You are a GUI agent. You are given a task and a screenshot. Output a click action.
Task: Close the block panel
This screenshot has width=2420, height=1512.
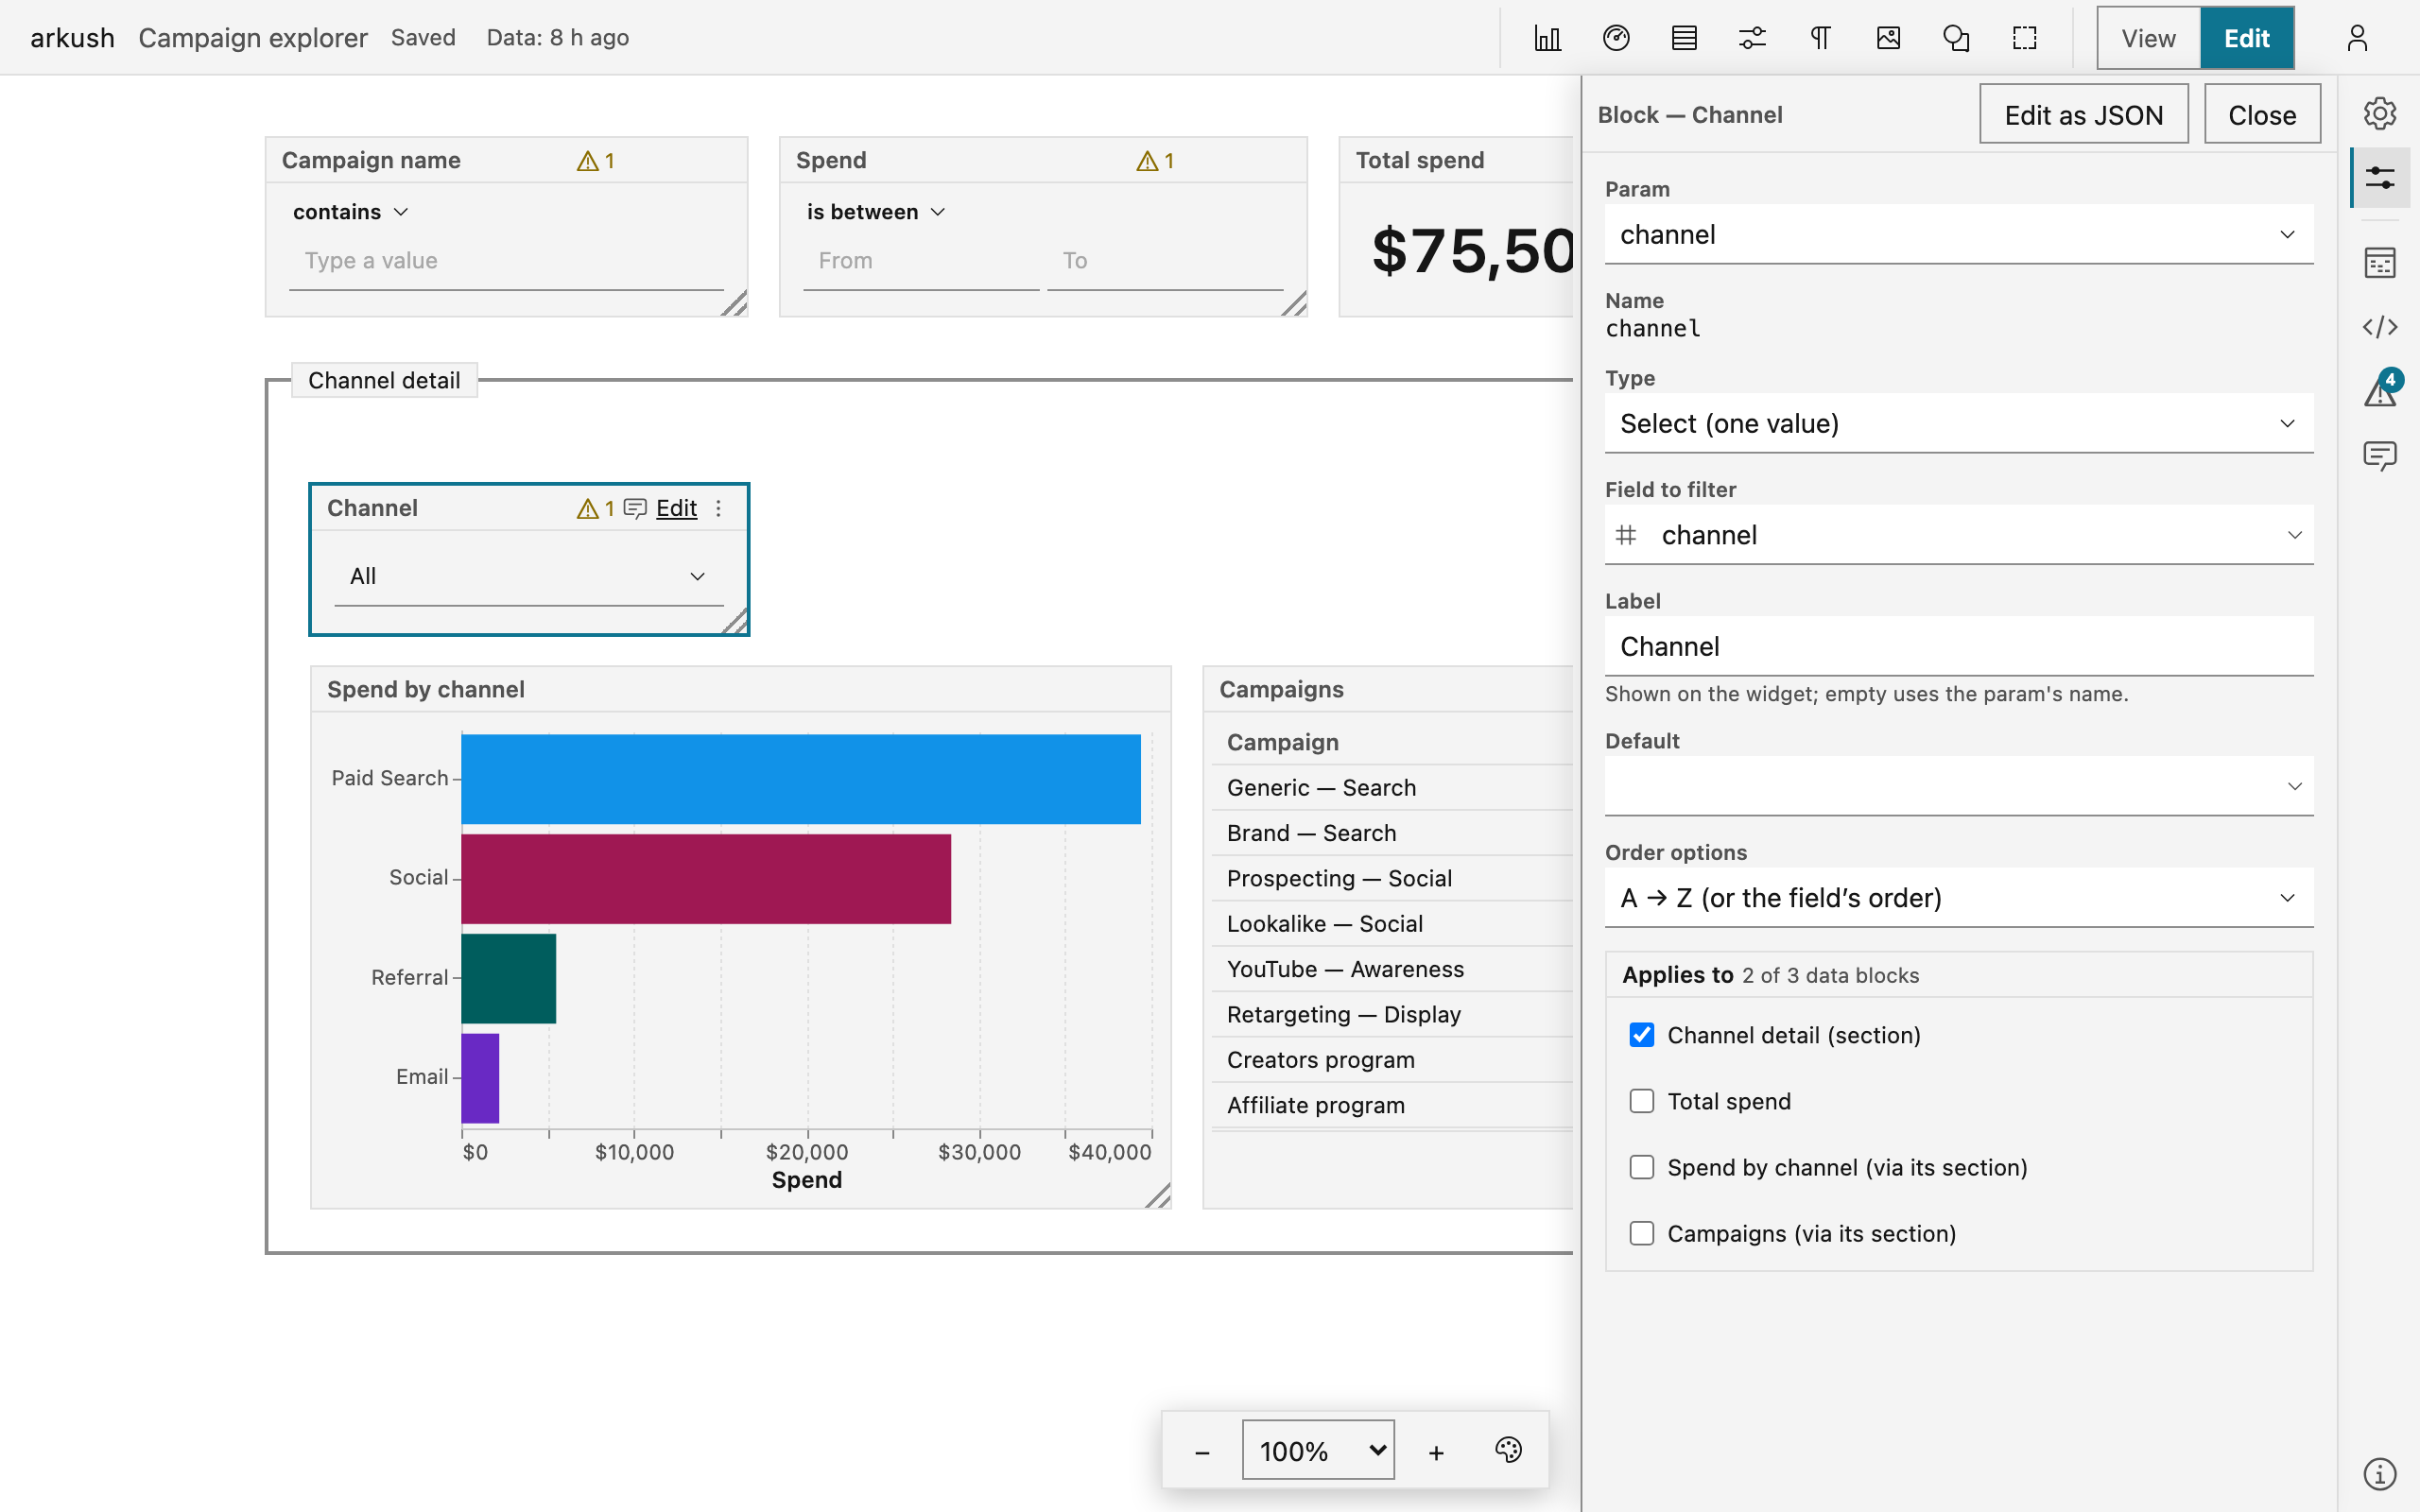pyautogui.click(x=2262, y=115)
